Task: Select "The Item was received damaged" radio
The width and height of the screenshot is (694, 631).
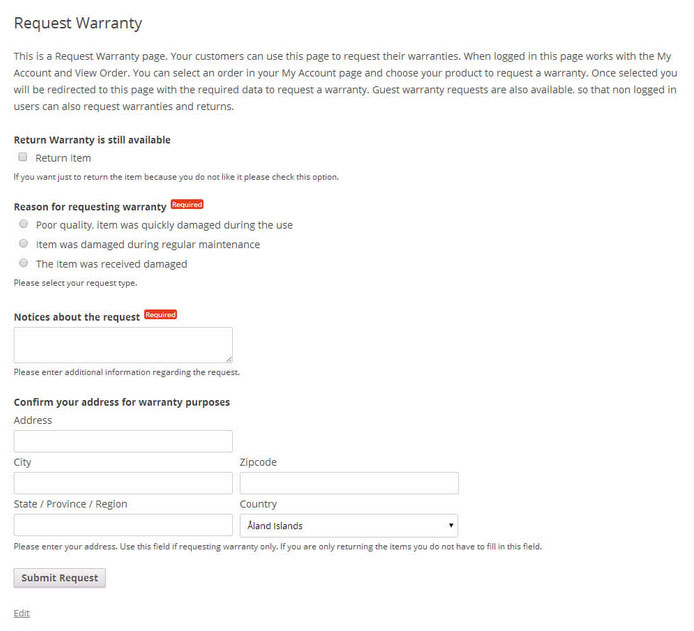Action: (23, 263)
